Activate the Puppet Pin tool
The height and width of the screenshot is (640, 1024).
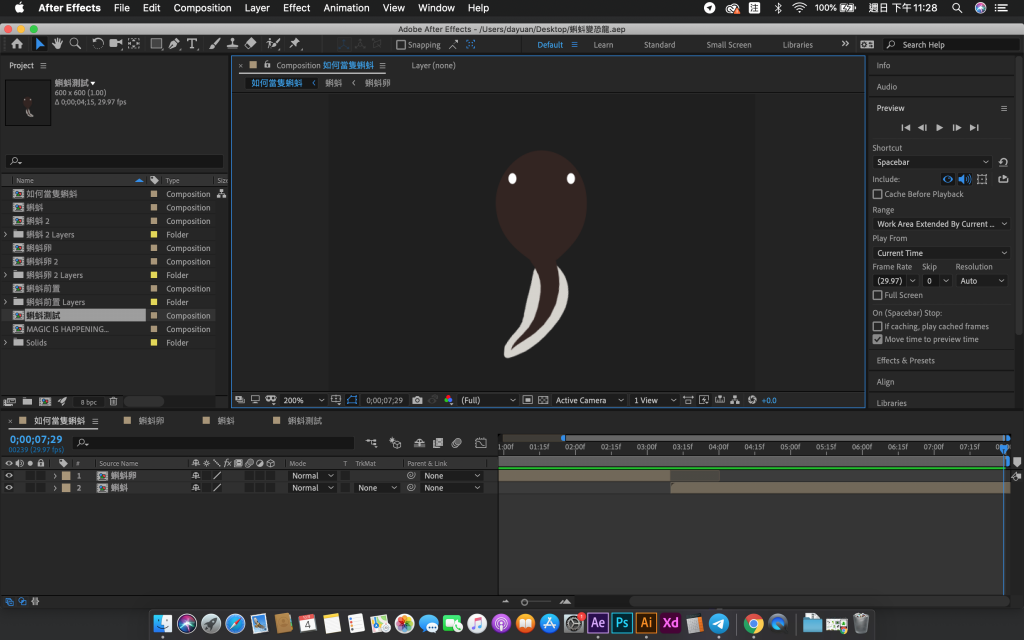pyautogui.click(x=294, y=44)
